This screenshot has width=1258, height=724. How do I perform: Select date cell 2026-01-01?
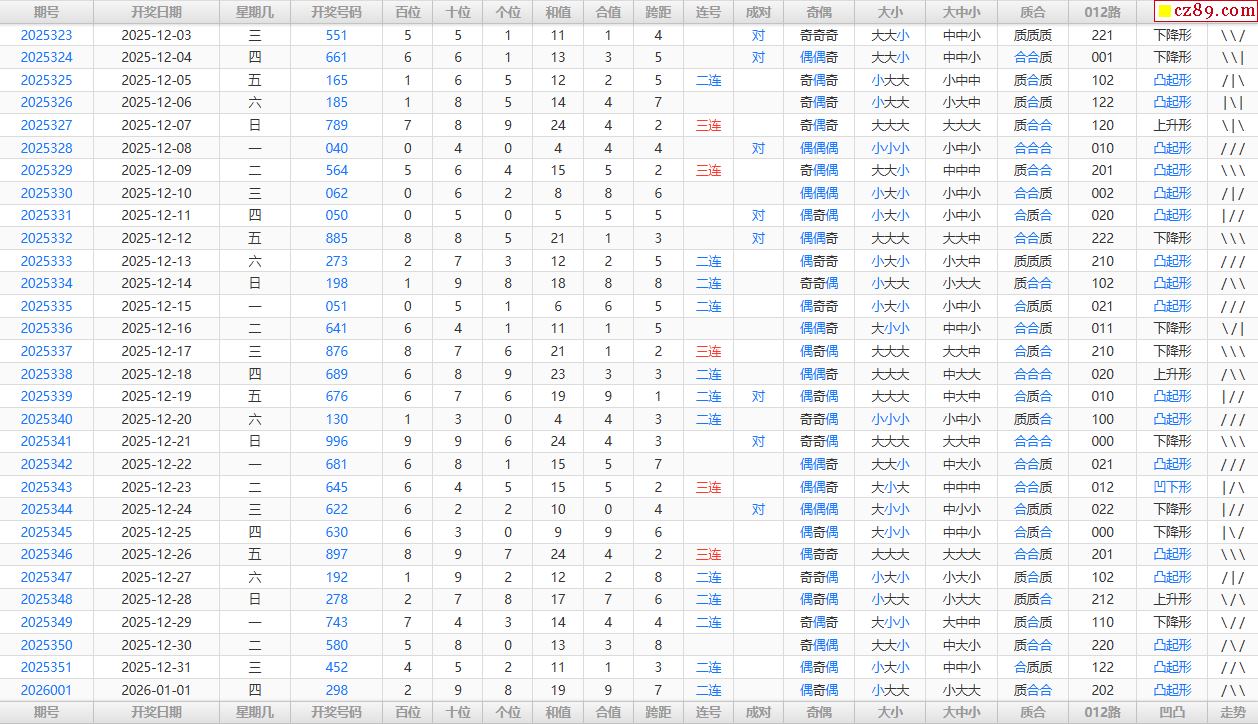pos(156,690)
